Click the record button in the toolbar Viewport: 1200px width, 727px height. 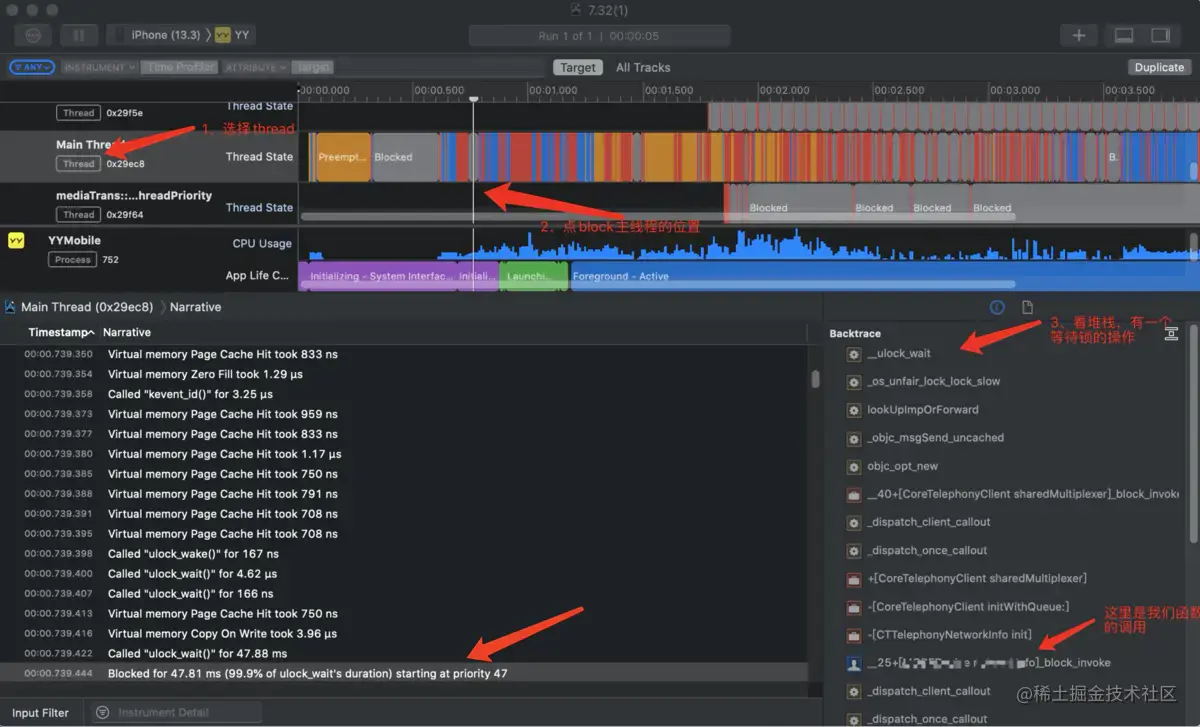pyautogui.click(x=33, y=35)
